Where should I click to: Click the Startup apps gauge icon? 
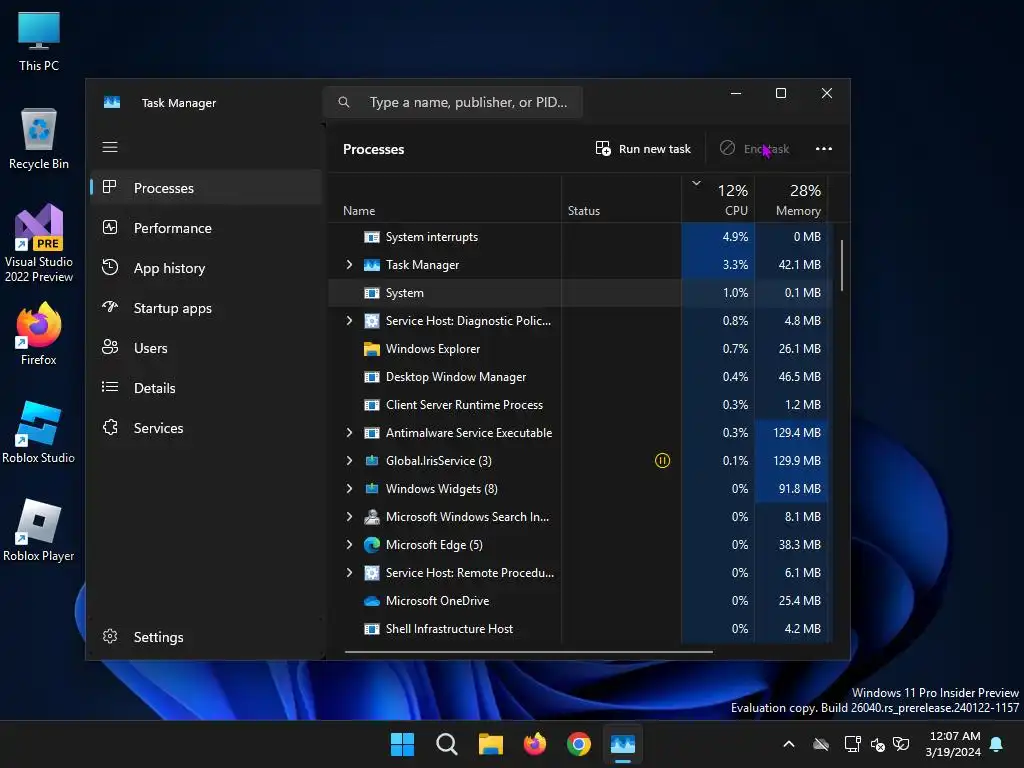(110, 307)
